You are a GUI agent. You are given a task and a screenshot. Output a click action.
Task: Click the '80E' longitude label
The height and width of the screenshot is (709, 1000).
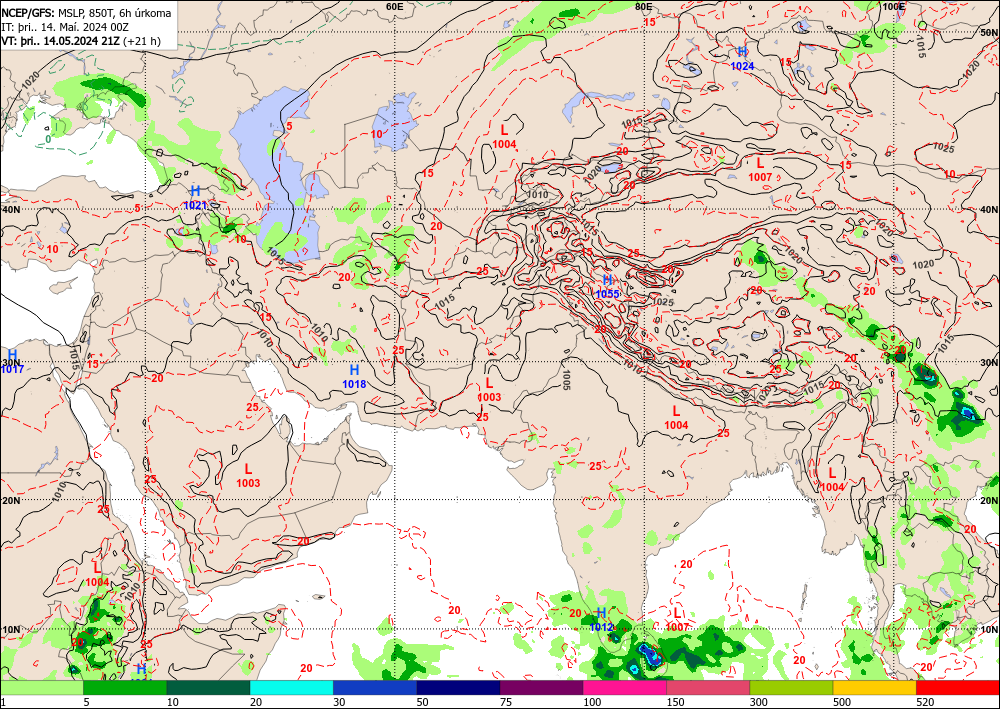[x=643, y=6]
